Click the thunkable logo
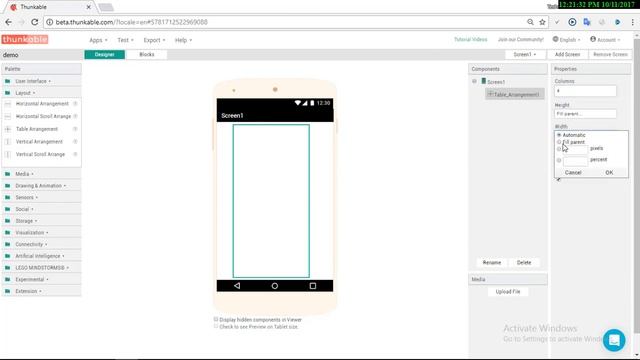This screenshot has width=640, height=360. 25,40
